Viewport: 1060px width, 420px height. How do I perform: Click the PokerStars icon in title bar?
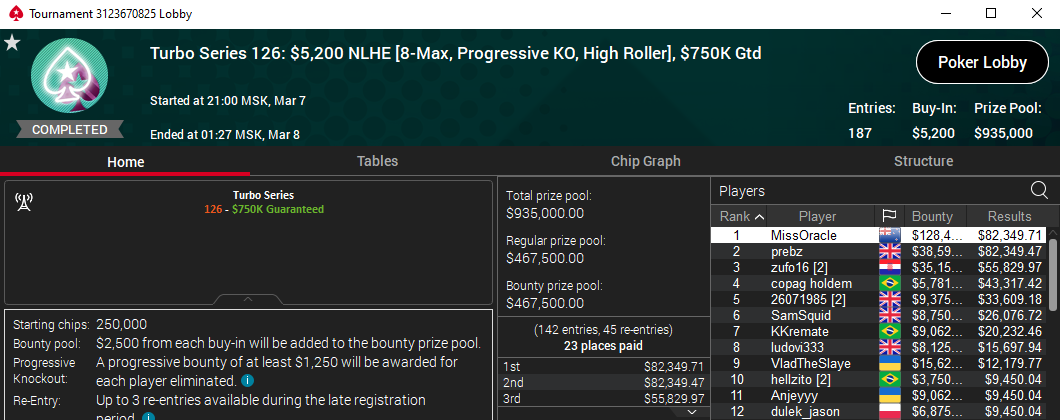pyautogui.click(x=11, y=14)
